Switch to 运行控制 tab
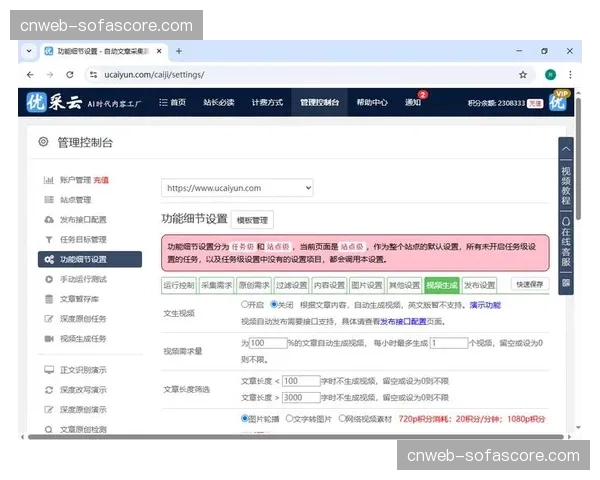The height and width of the screenshot is (480, 600). [x=179, y=286]
